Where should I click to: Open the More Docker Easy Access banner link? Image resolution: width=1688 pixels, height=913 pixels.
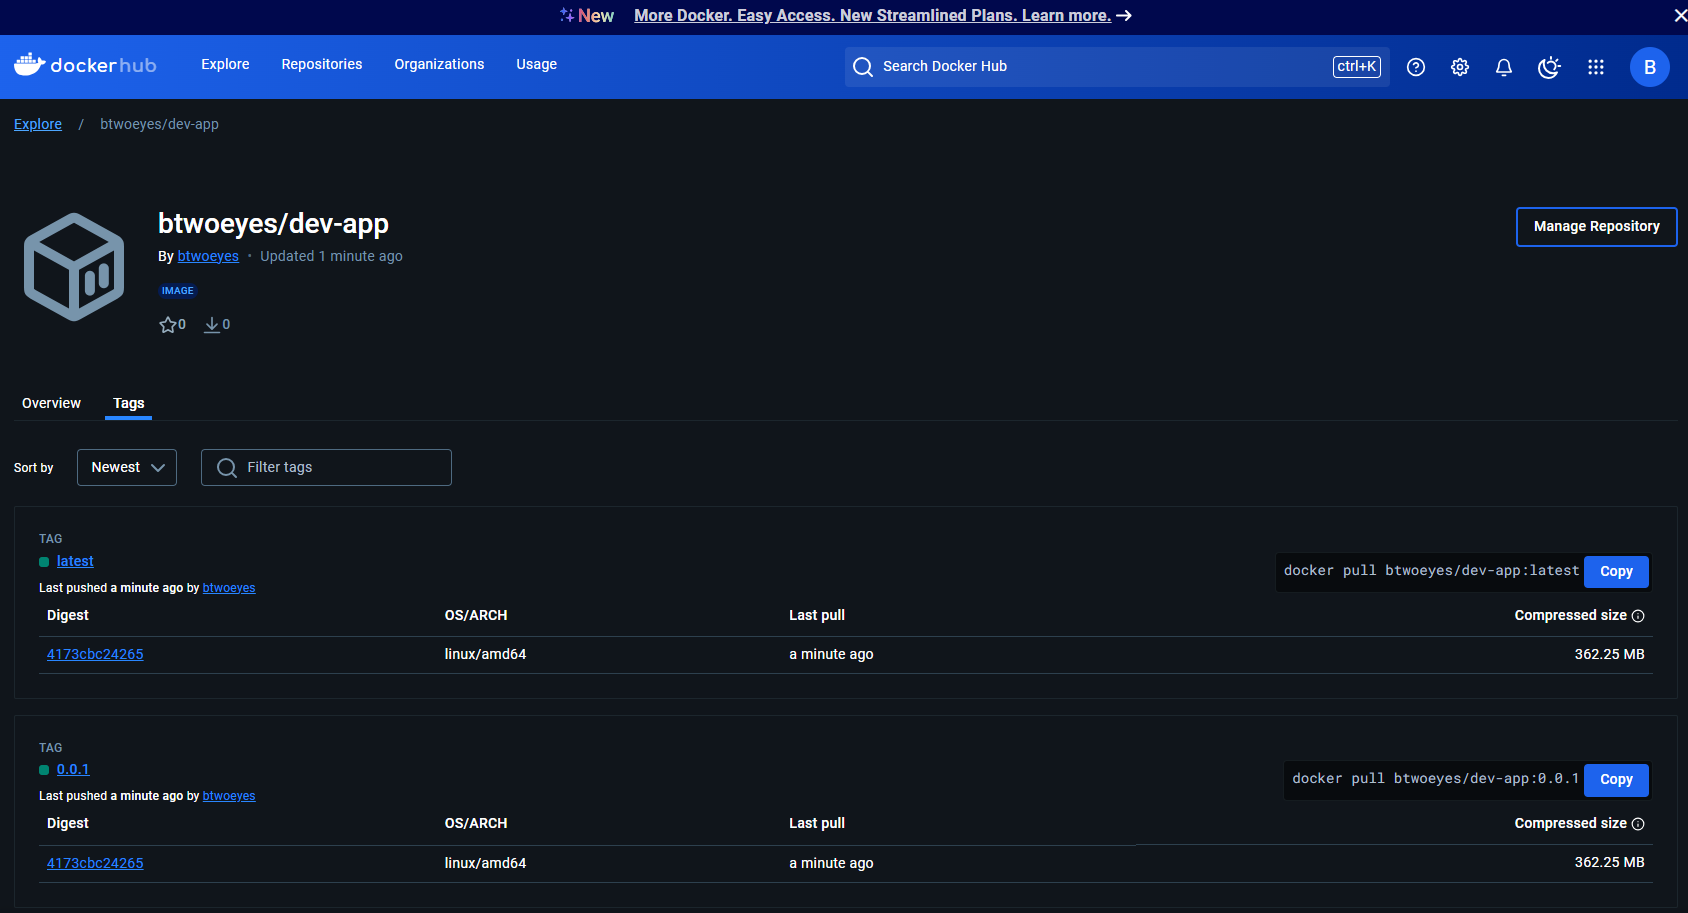872,15
